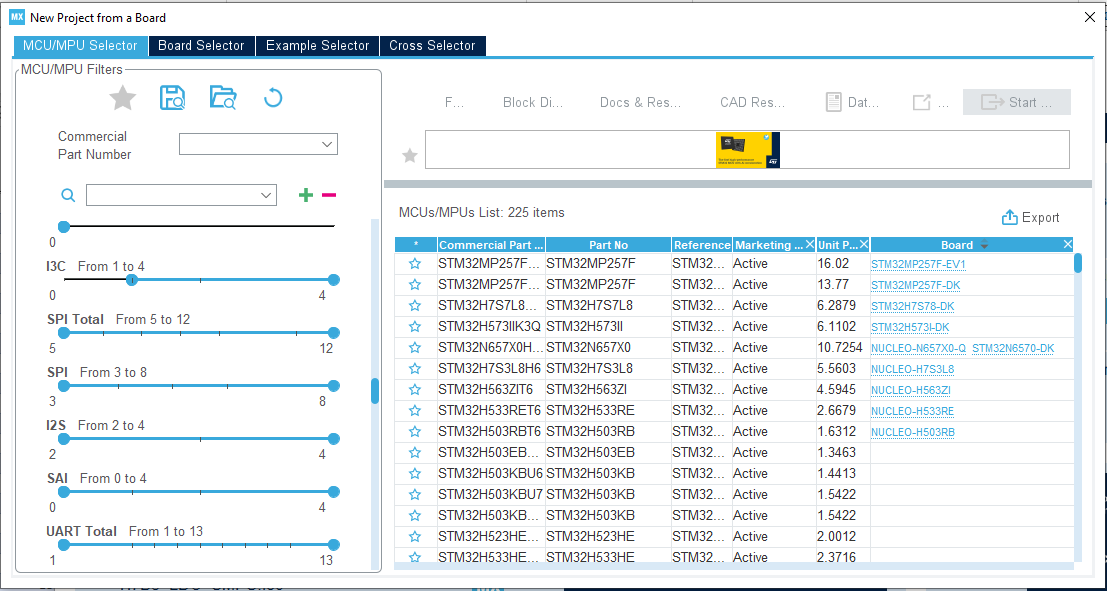Image resolution: width=1107 pixels, height=591 pixels.
Task: Click the Export icon above the list
Action: 1009,218
